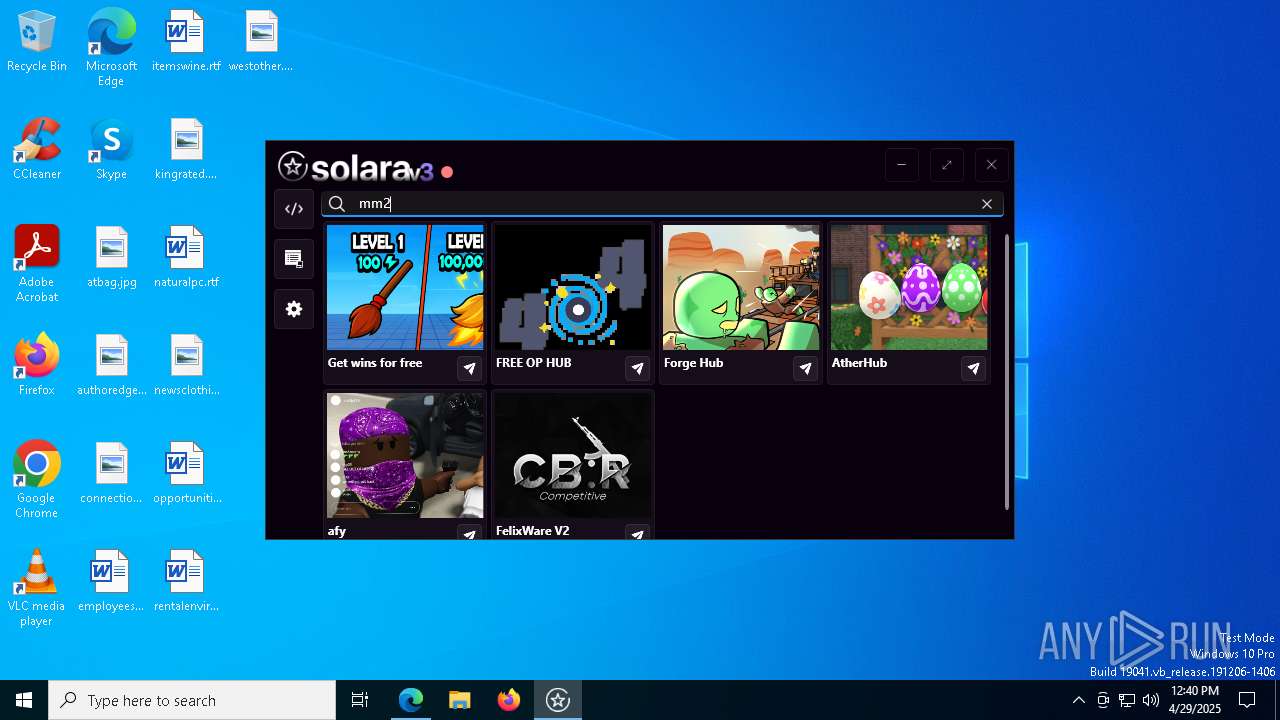Click Solara app icon on taskbar
The image size is (1280, 720).
click(558, 700)
